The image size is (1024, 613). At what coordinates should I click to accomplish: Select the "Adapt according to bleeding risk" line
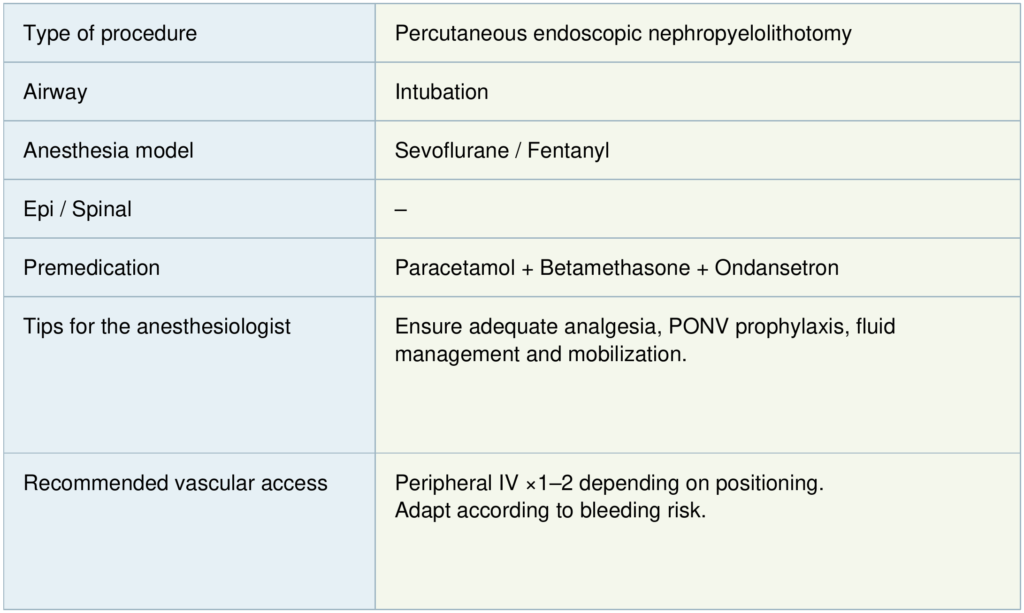pos(552,509)
